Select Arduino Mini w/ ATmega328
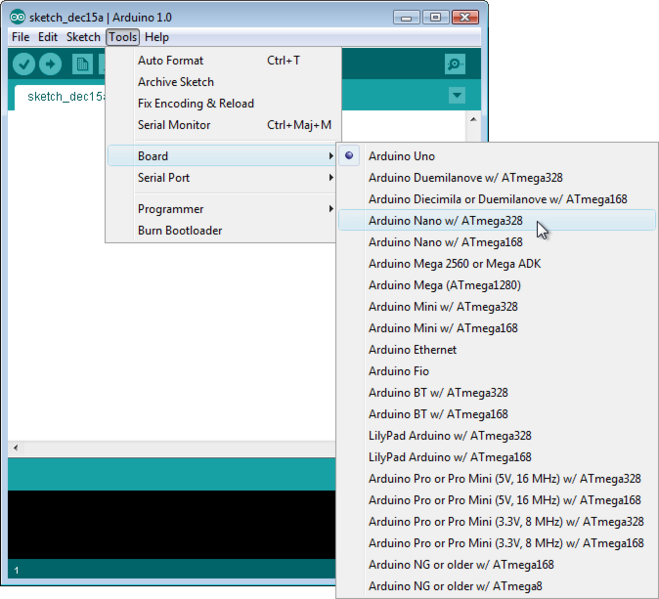This screenshot has width=659, height=599. (x=497, y=306)
